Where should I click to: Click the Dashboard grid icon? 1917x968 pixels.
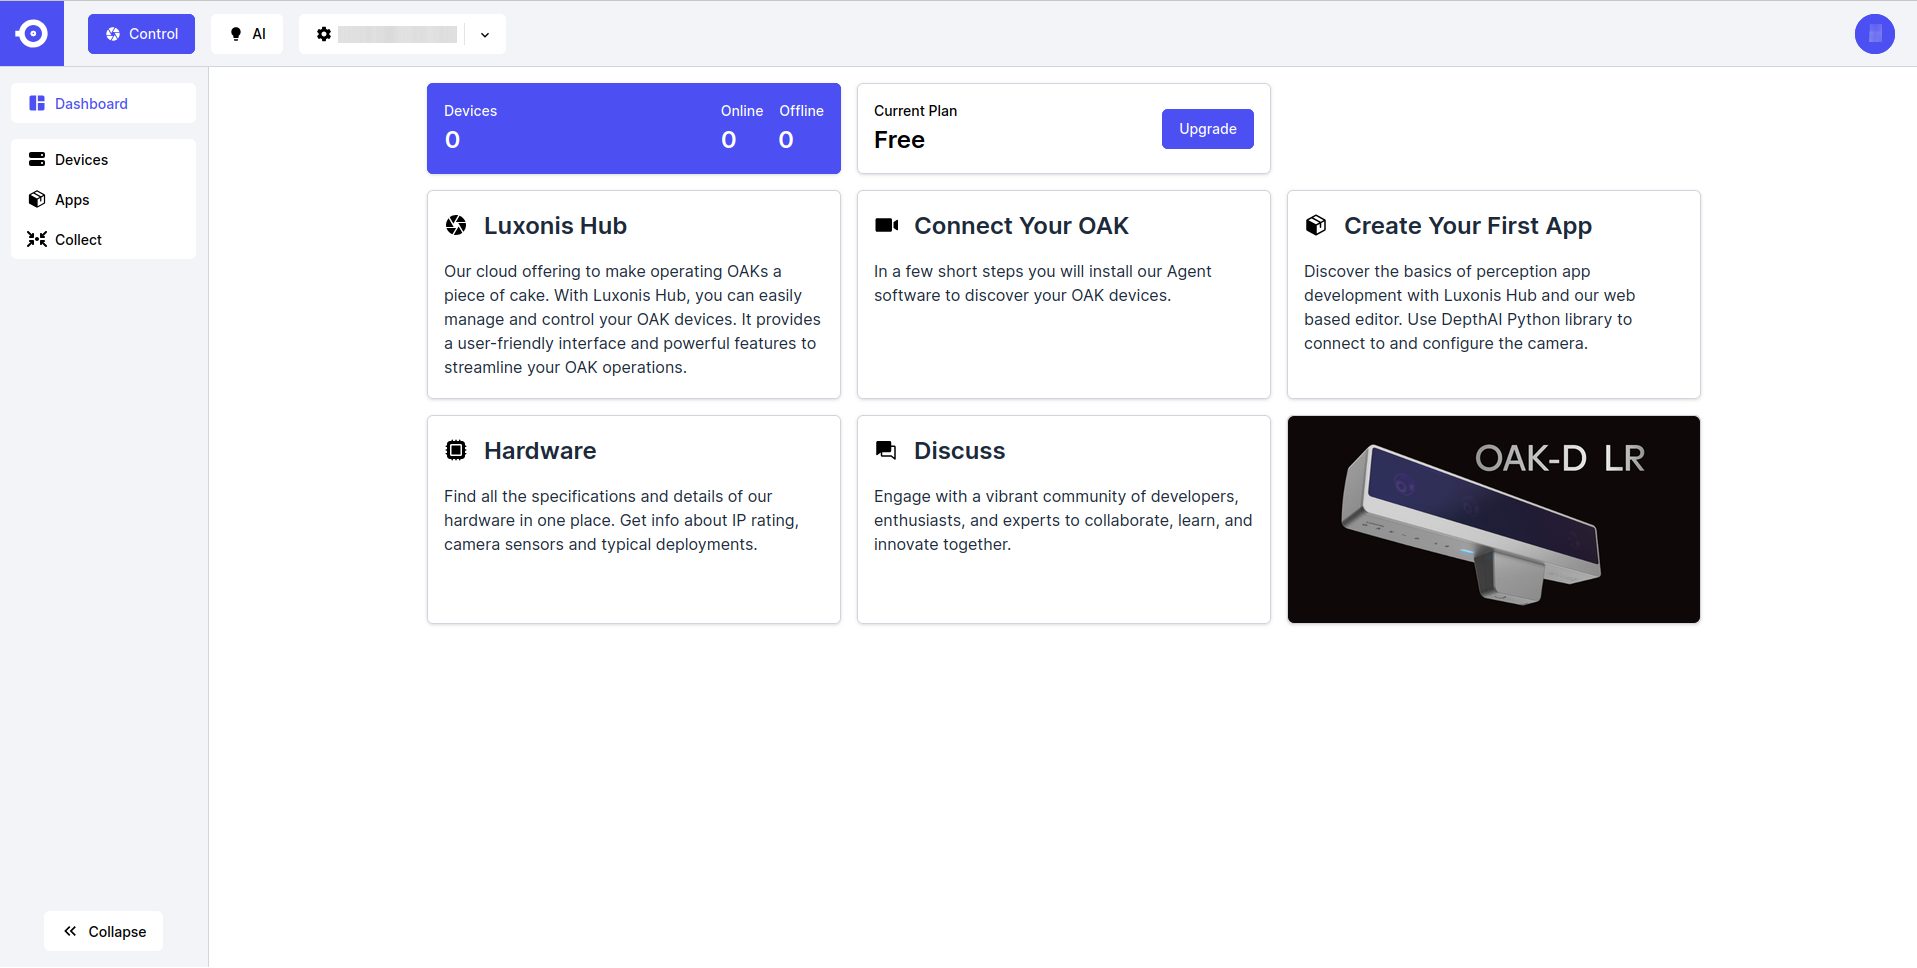[x=37, y=103]
